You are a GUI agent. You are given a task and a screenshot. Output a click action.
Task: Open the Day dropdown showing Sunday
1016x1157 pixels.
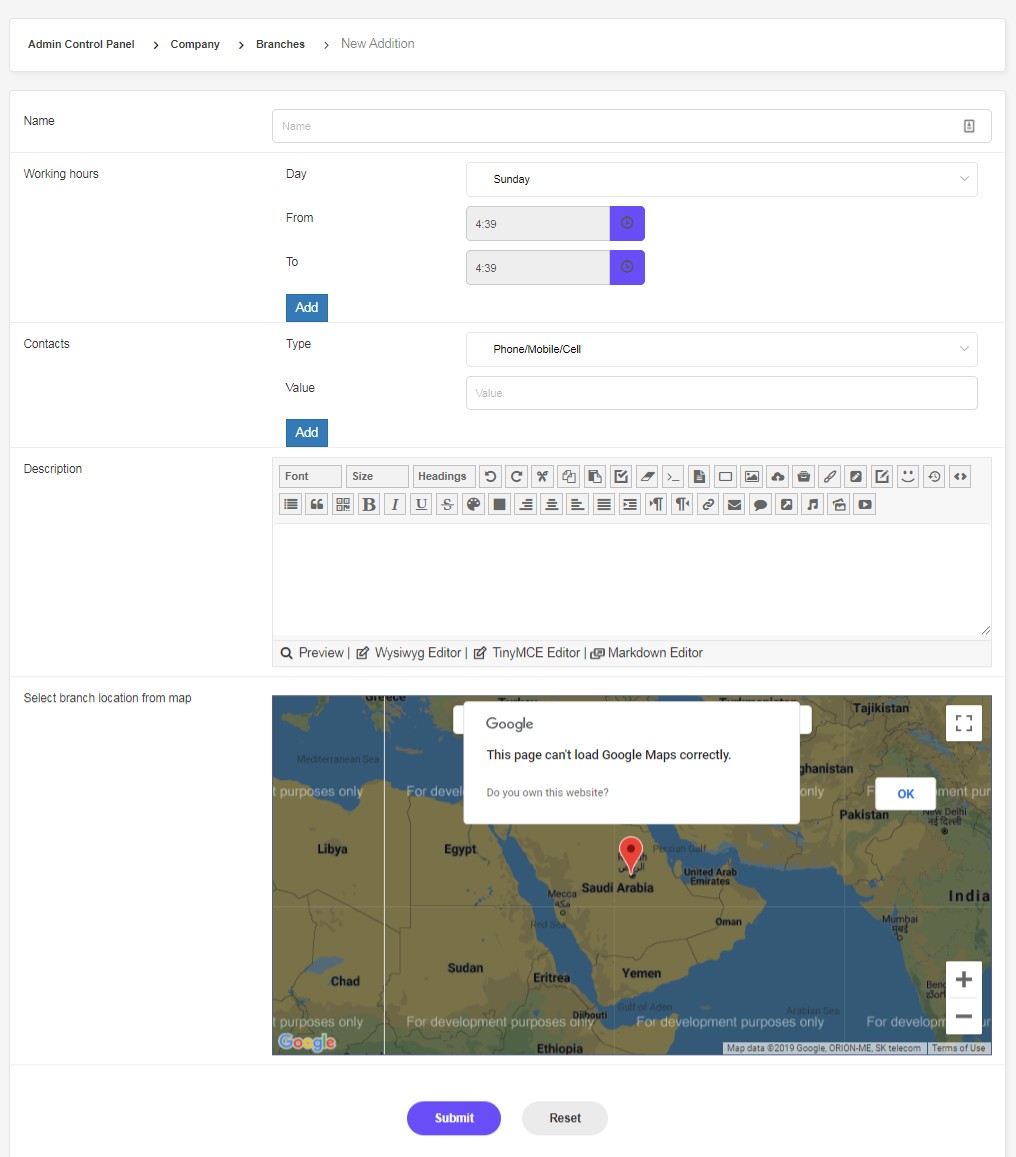pos(722,179)
